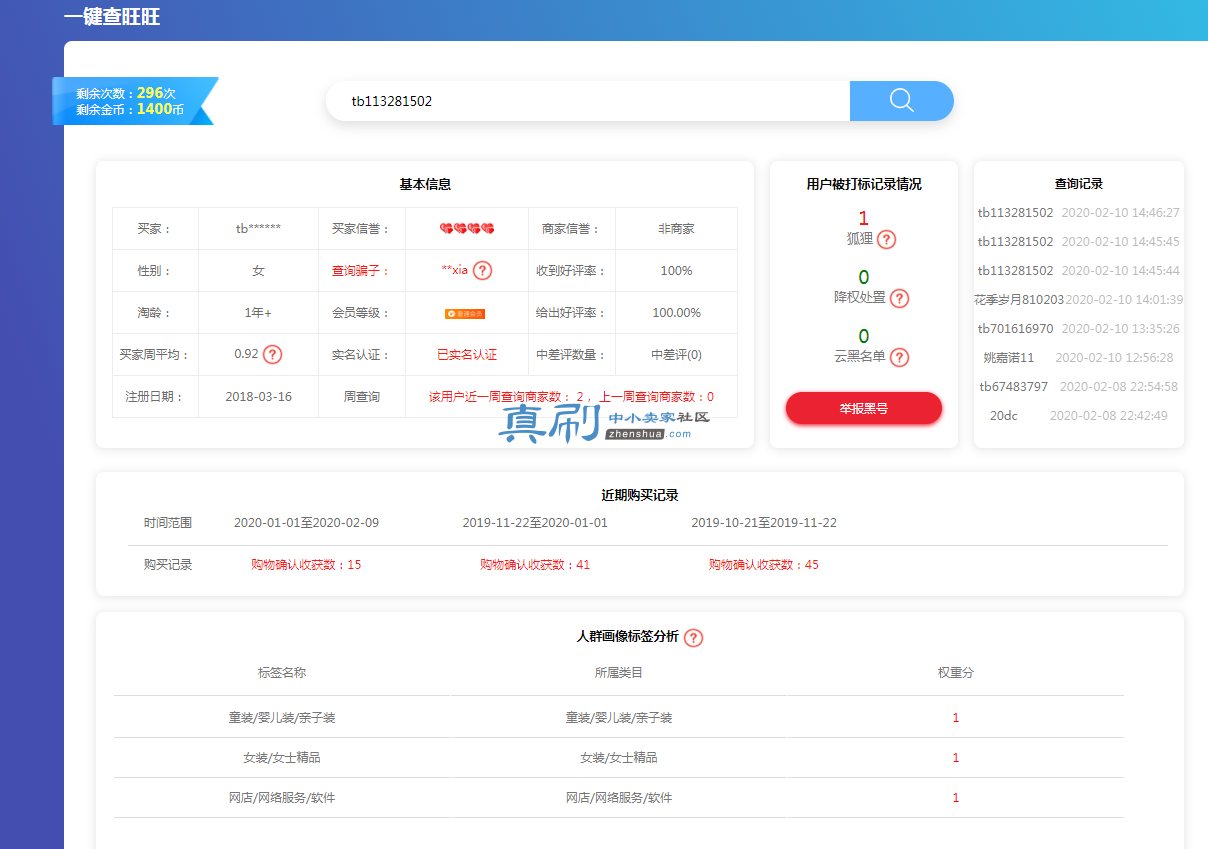Open help icon next to 降权处置
The height and width of the screenshot is (849, 1208).
click(x=899, y=298)
